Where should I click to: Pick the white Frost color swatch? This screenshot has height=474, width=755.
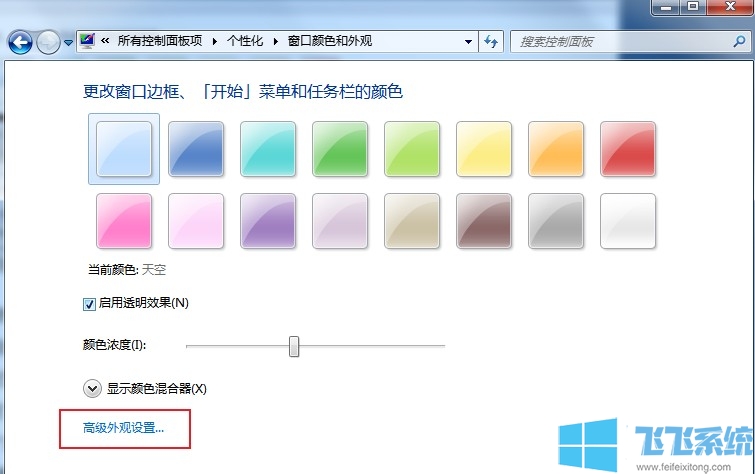(x=628, y=221)
